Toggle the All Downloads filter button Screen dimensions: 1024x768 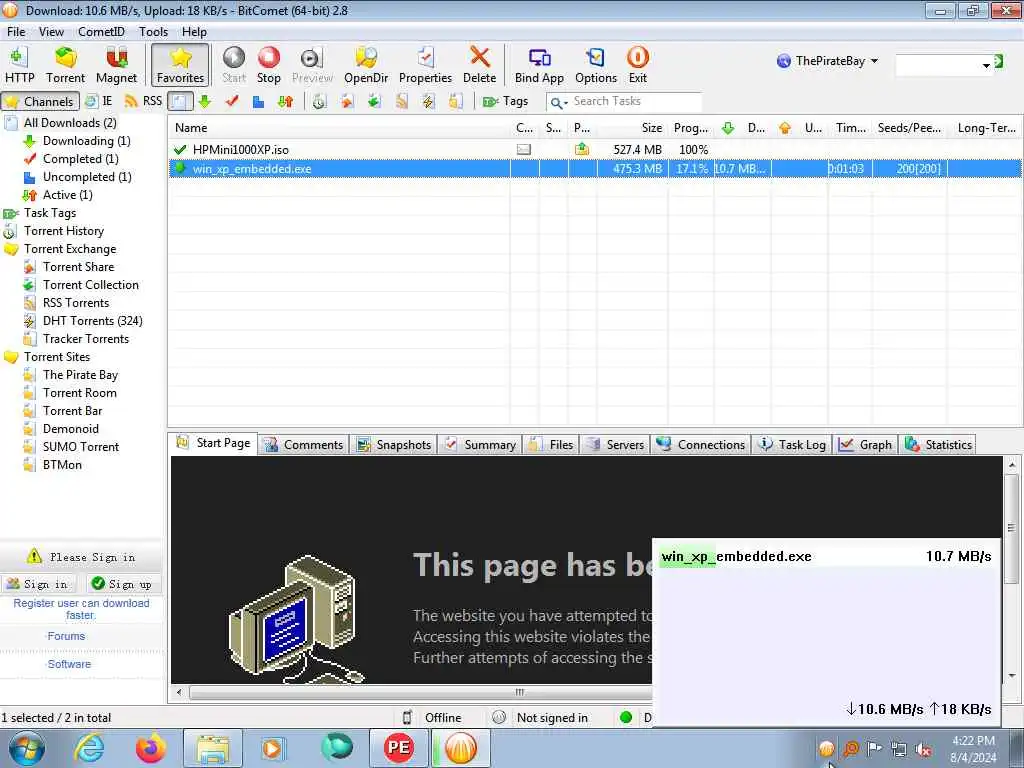[180, 101]
